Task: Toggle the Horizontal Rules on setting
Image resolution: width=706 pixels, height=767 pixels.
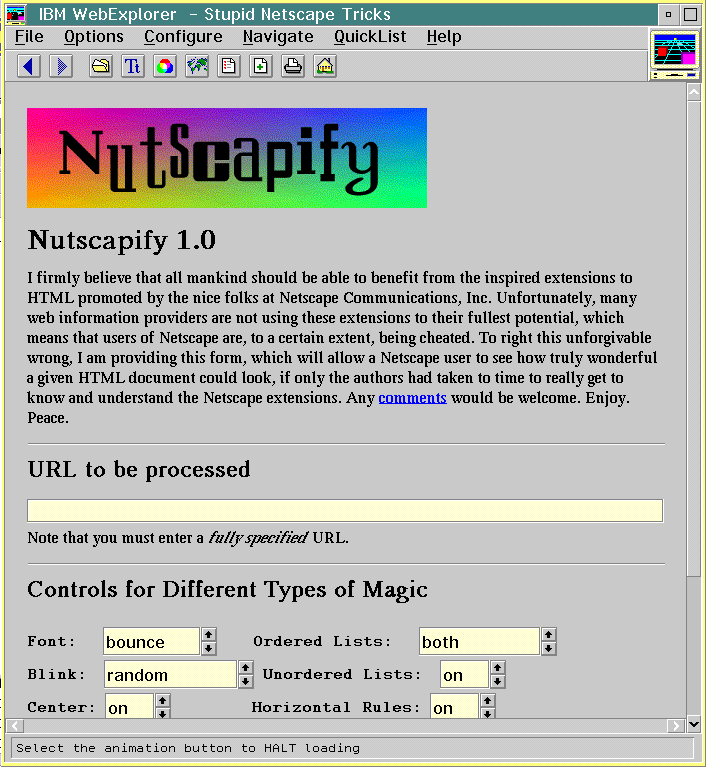Action: pos(487,707)
